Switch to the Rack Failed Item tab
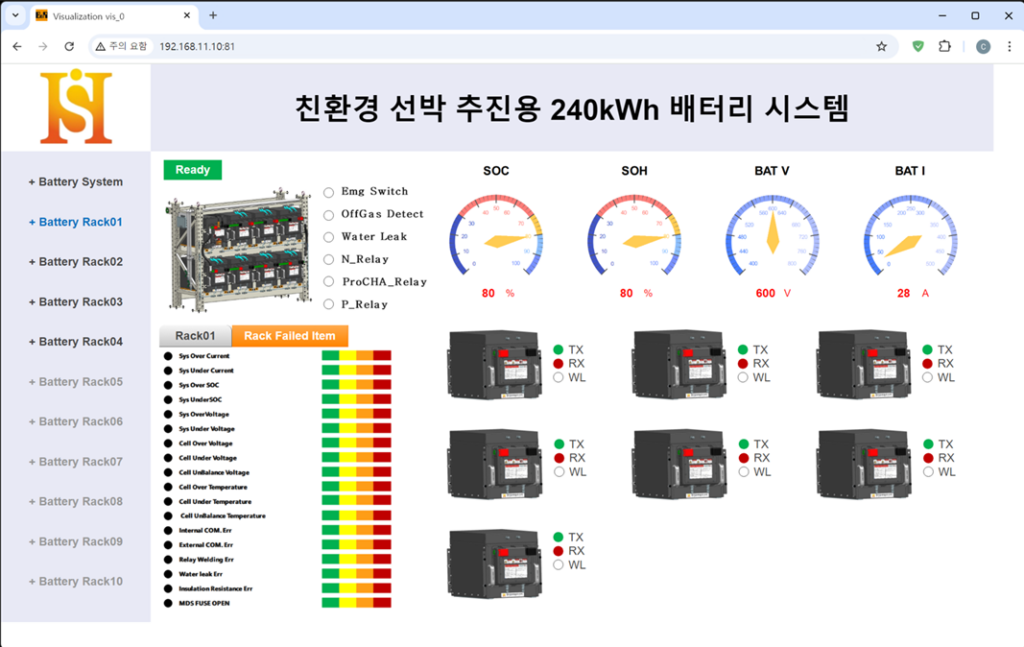 pyautogui.click(x=289, y=336)
